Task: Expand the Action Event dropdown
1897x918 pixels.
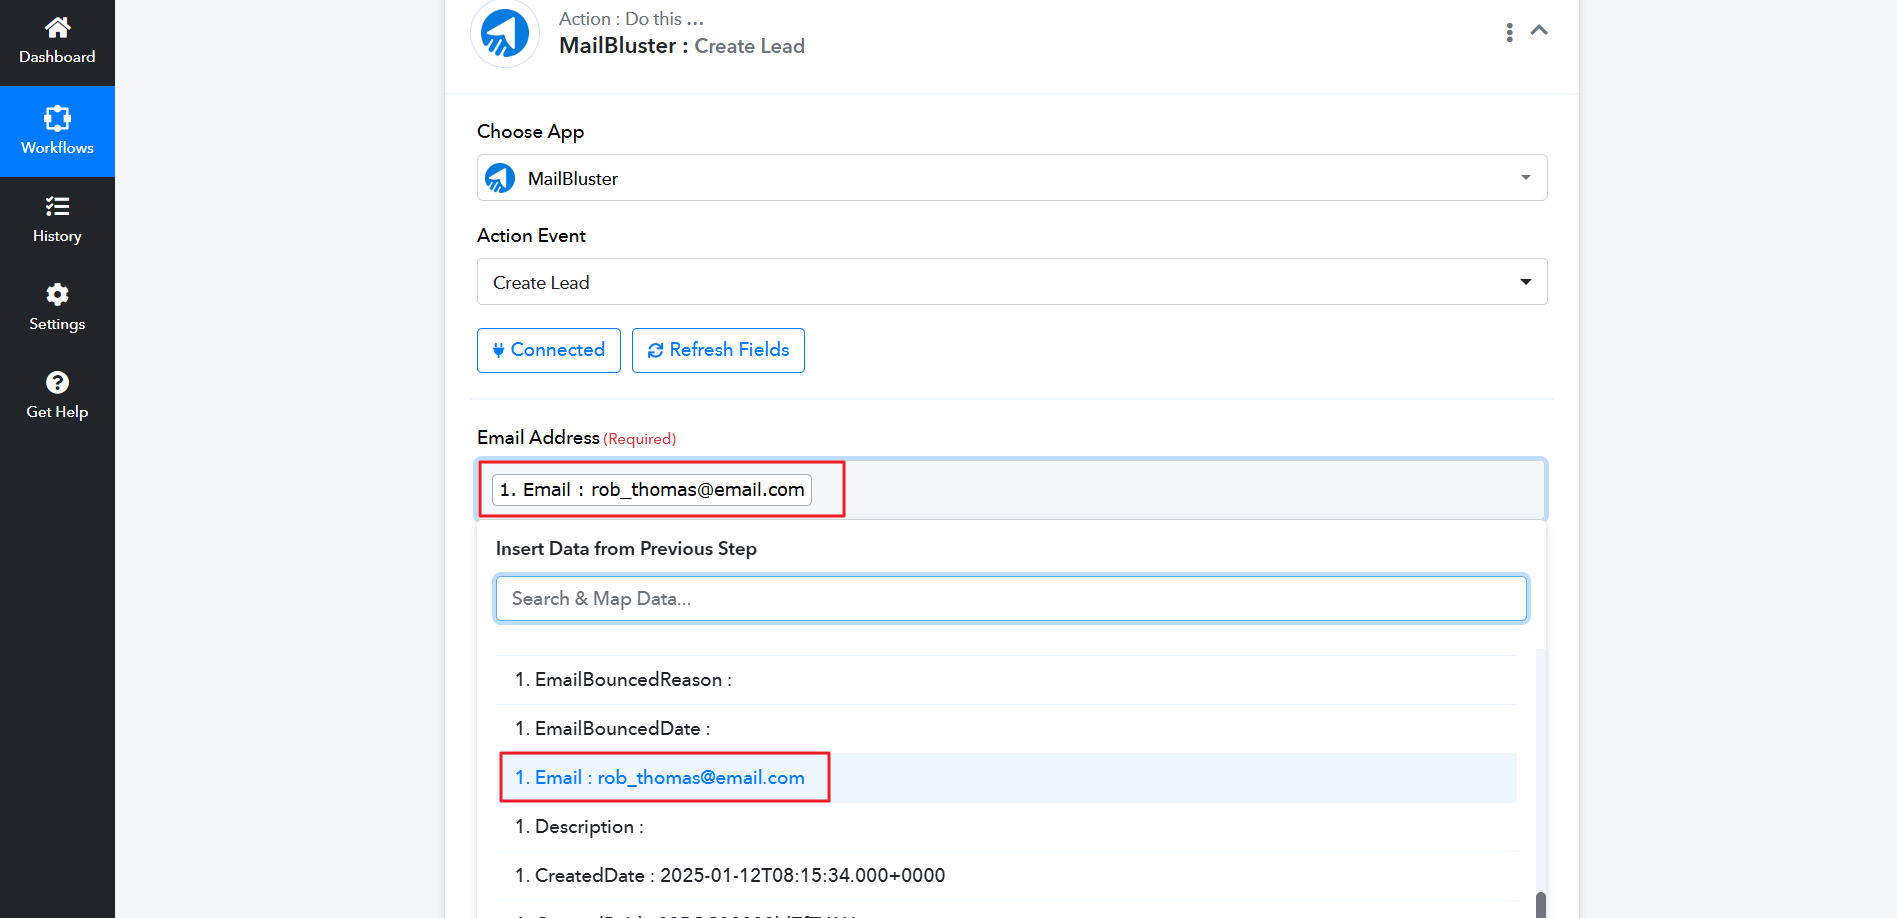Action: [x=1011, y=282]
